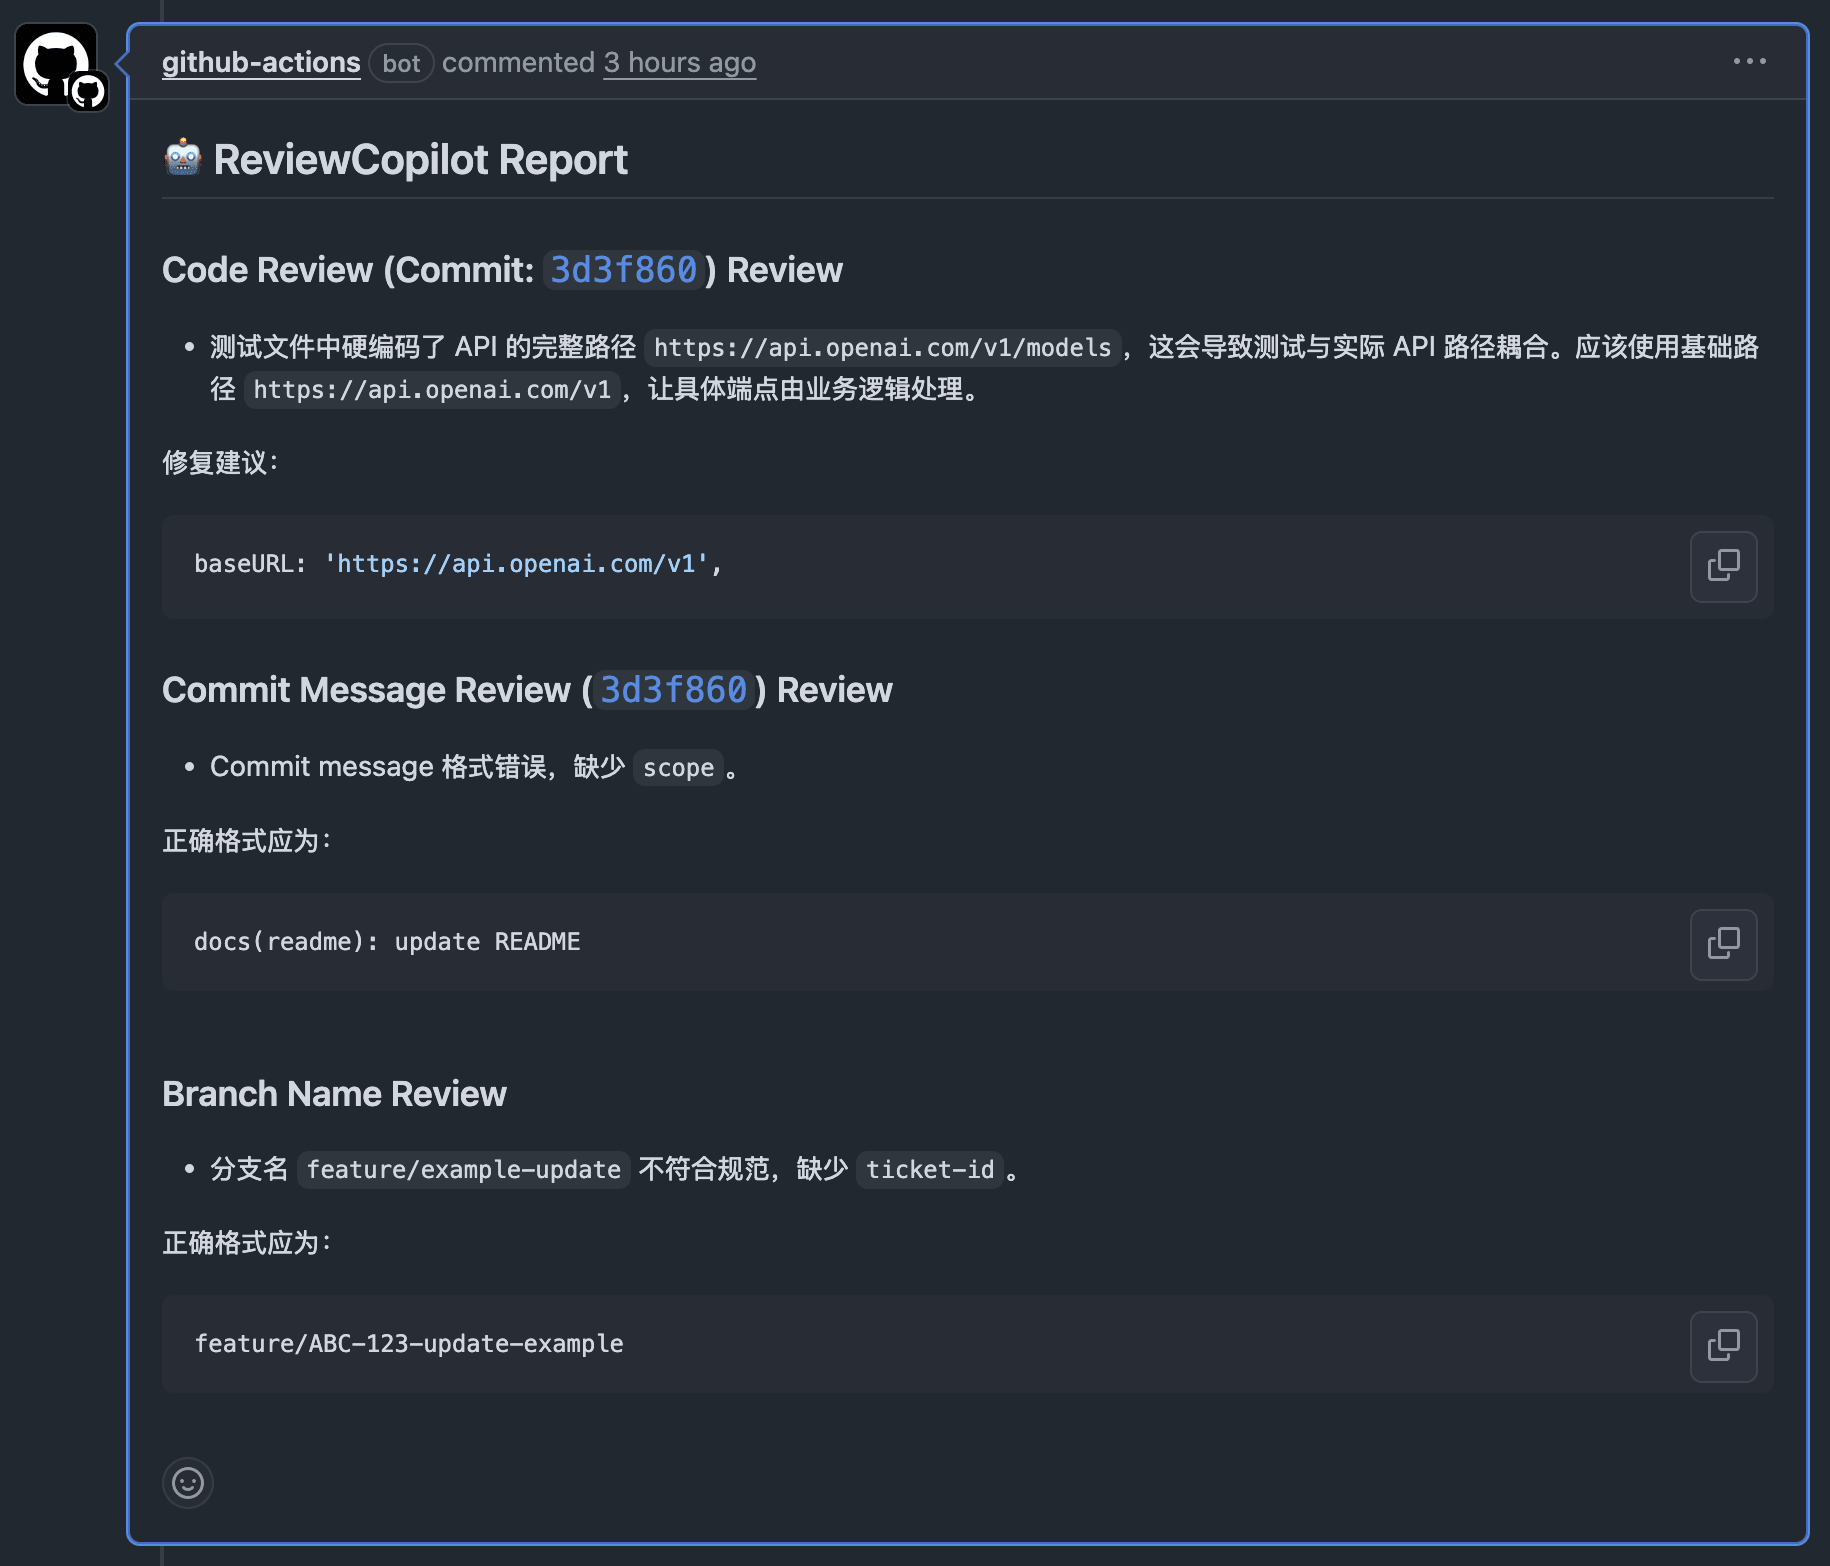Click the github-actions avatar image
The width and height of the screenshot is (1830, 1566).
tap(55, 64)
